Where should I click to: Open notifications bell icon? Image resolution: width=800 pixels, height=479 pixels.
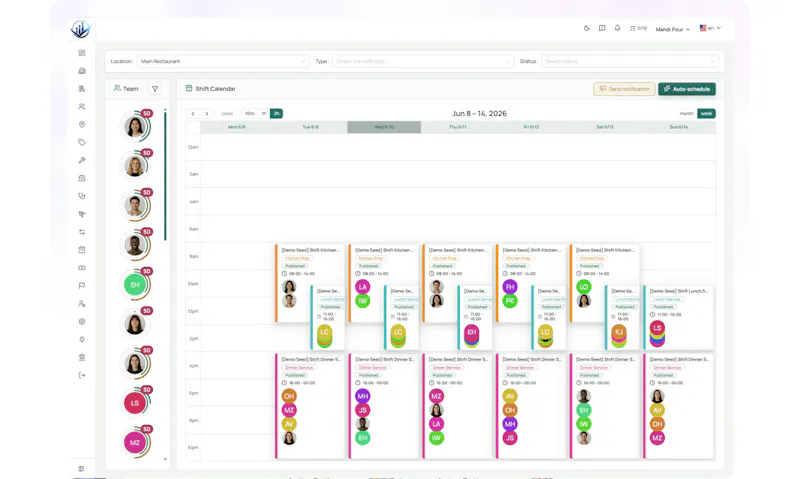(x=617, y=29)
